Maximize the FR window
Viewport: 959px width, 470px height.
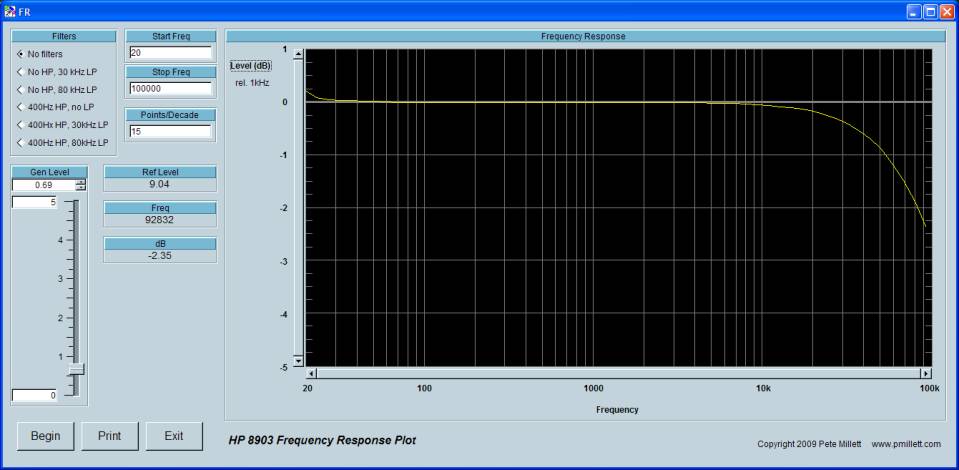point(929,10)
